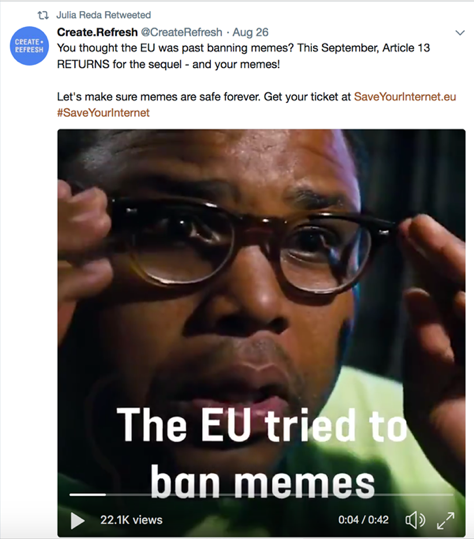Open the Aug 26 tweet timestamp
Image resolution: width=474 pixels, height=539 pixels.
click(250, 32)
